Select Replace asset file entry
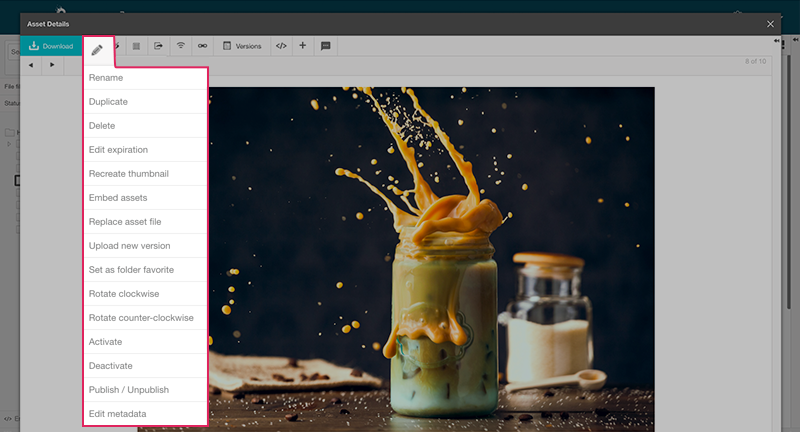This screenshot has height=432, width=800. 145,222
